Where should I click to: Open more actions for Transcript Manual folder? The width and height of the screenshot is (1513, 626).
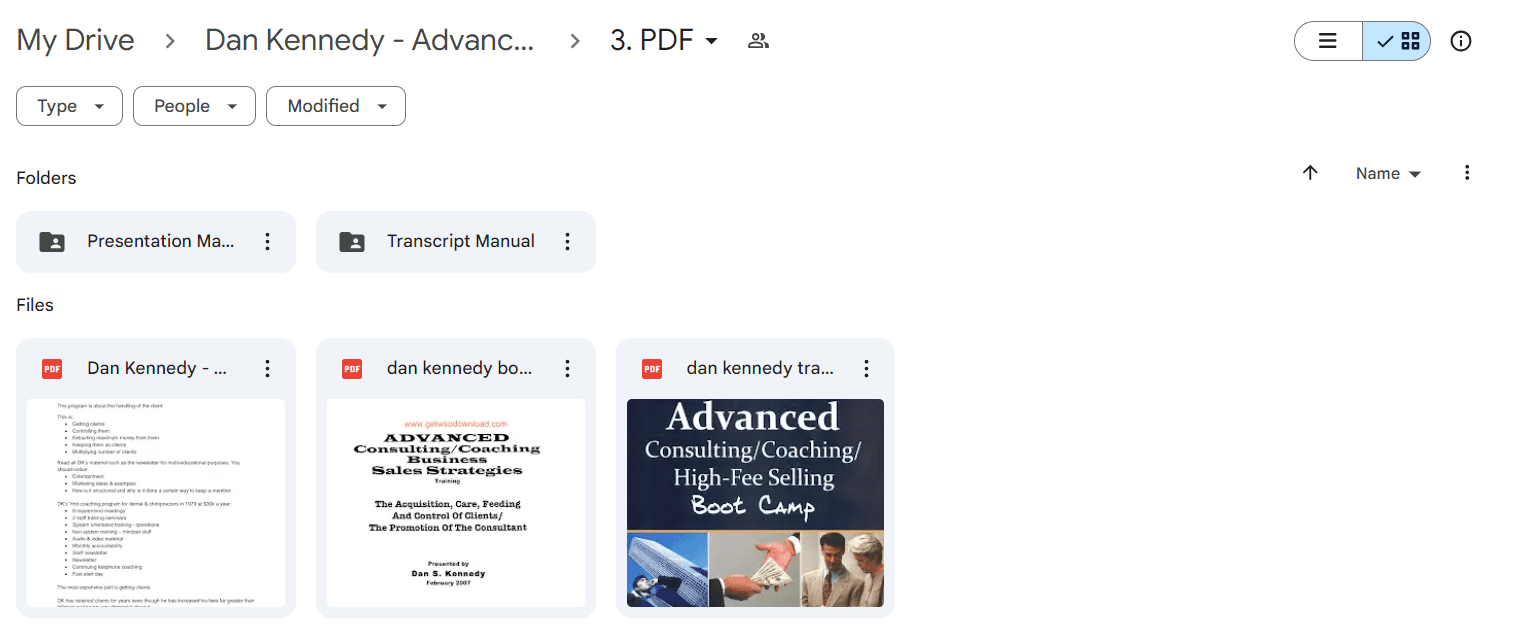click(x=567, y=241)
